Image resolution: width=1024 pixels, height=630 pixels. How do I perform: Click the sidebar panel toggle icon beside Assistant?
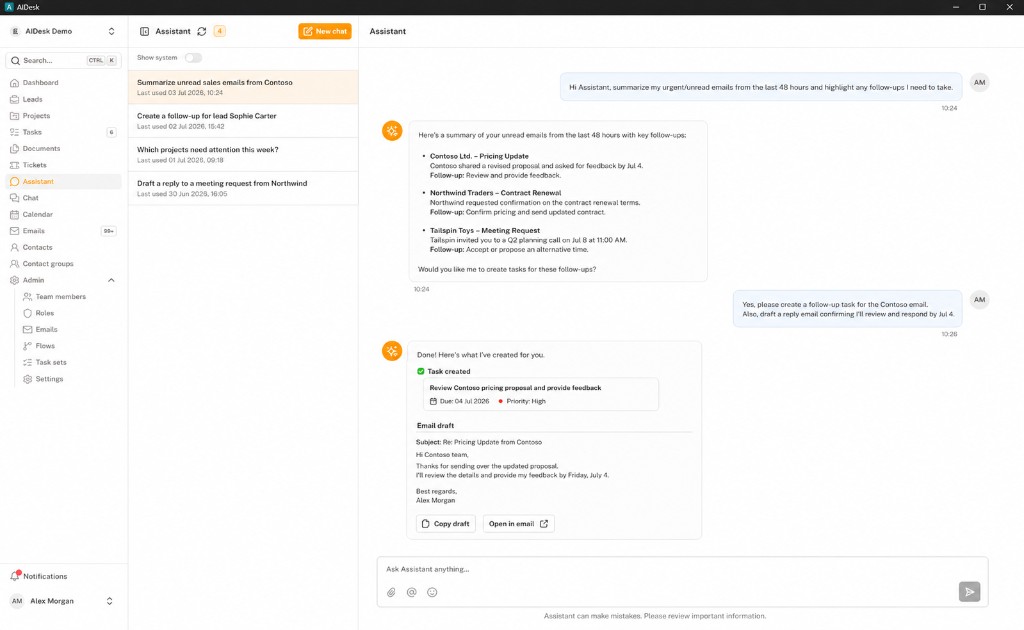(144, 31)
